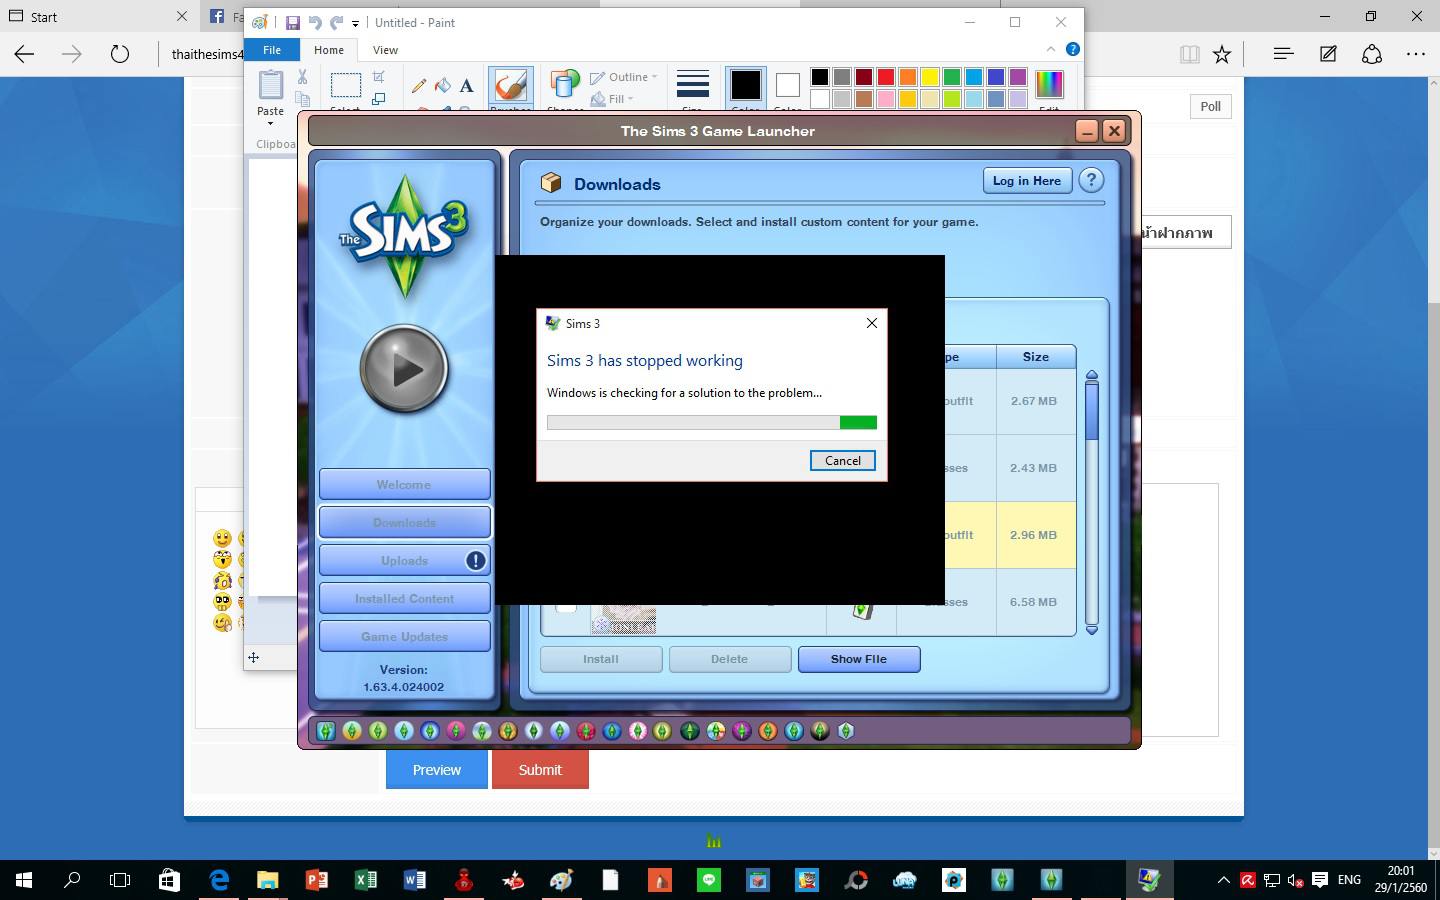The width and height of the screenshot is (1440, 900).
Task: Open Paint help blue question icon
Action: pyautogui.click(x=1072, y=49)
